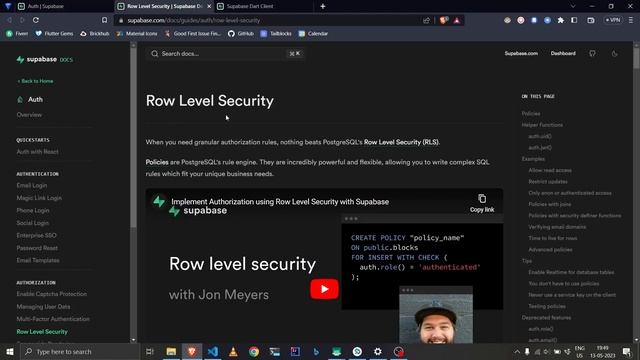Switch to Supabase Dart Client tab
Screen dimensions: 640x360
pos(263,6)
